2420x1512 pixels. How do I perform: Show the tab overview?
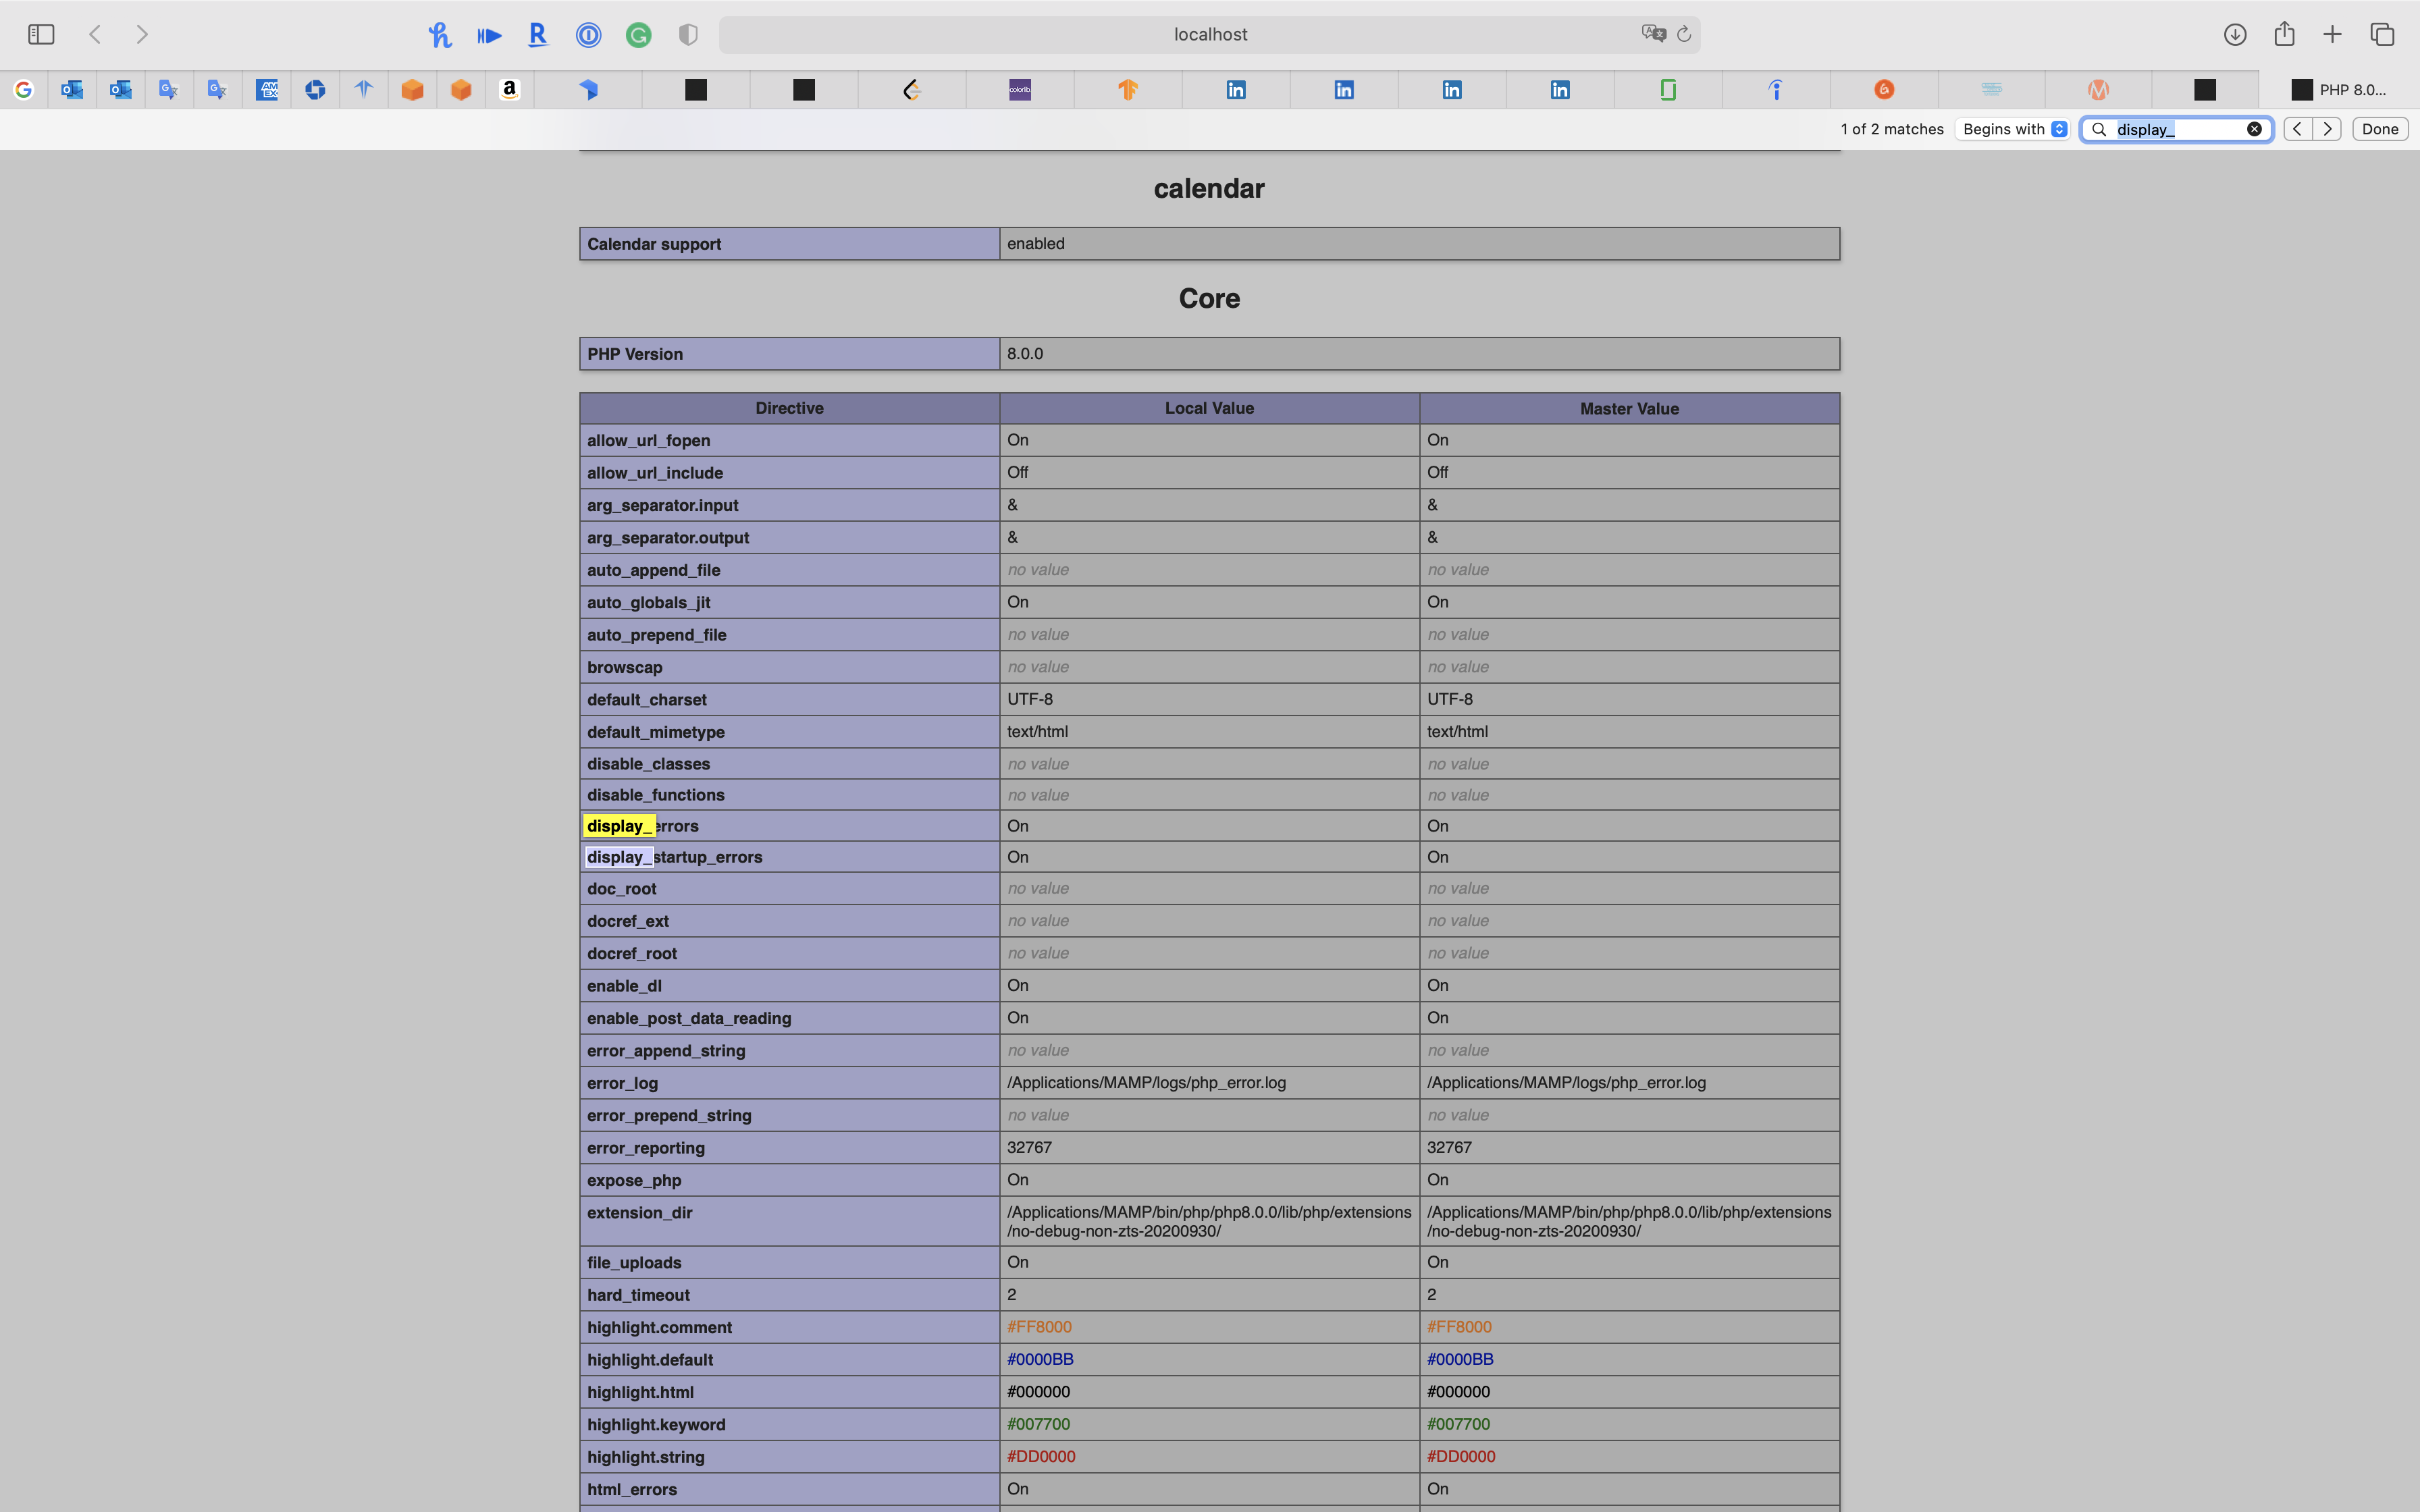pos(2382,34)
